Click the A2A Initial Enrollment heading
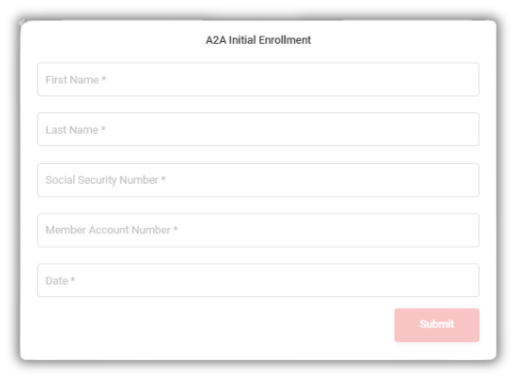This screenshot has width=518, height=382. point(258,40)
